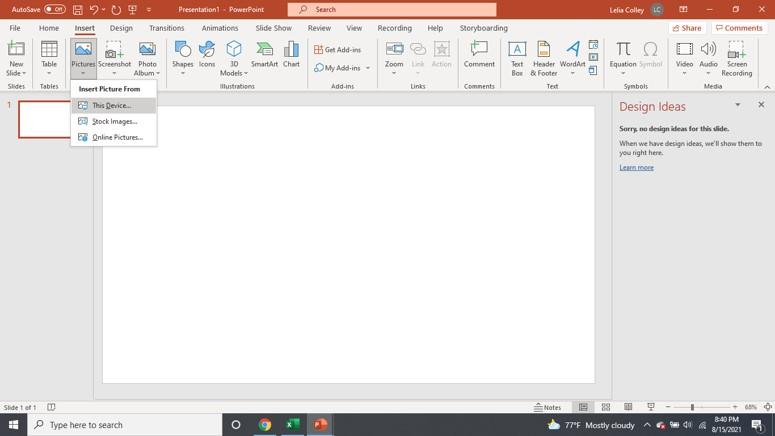775x436 pixels.
Task: Insert an Equation
Action: [623, 58]
